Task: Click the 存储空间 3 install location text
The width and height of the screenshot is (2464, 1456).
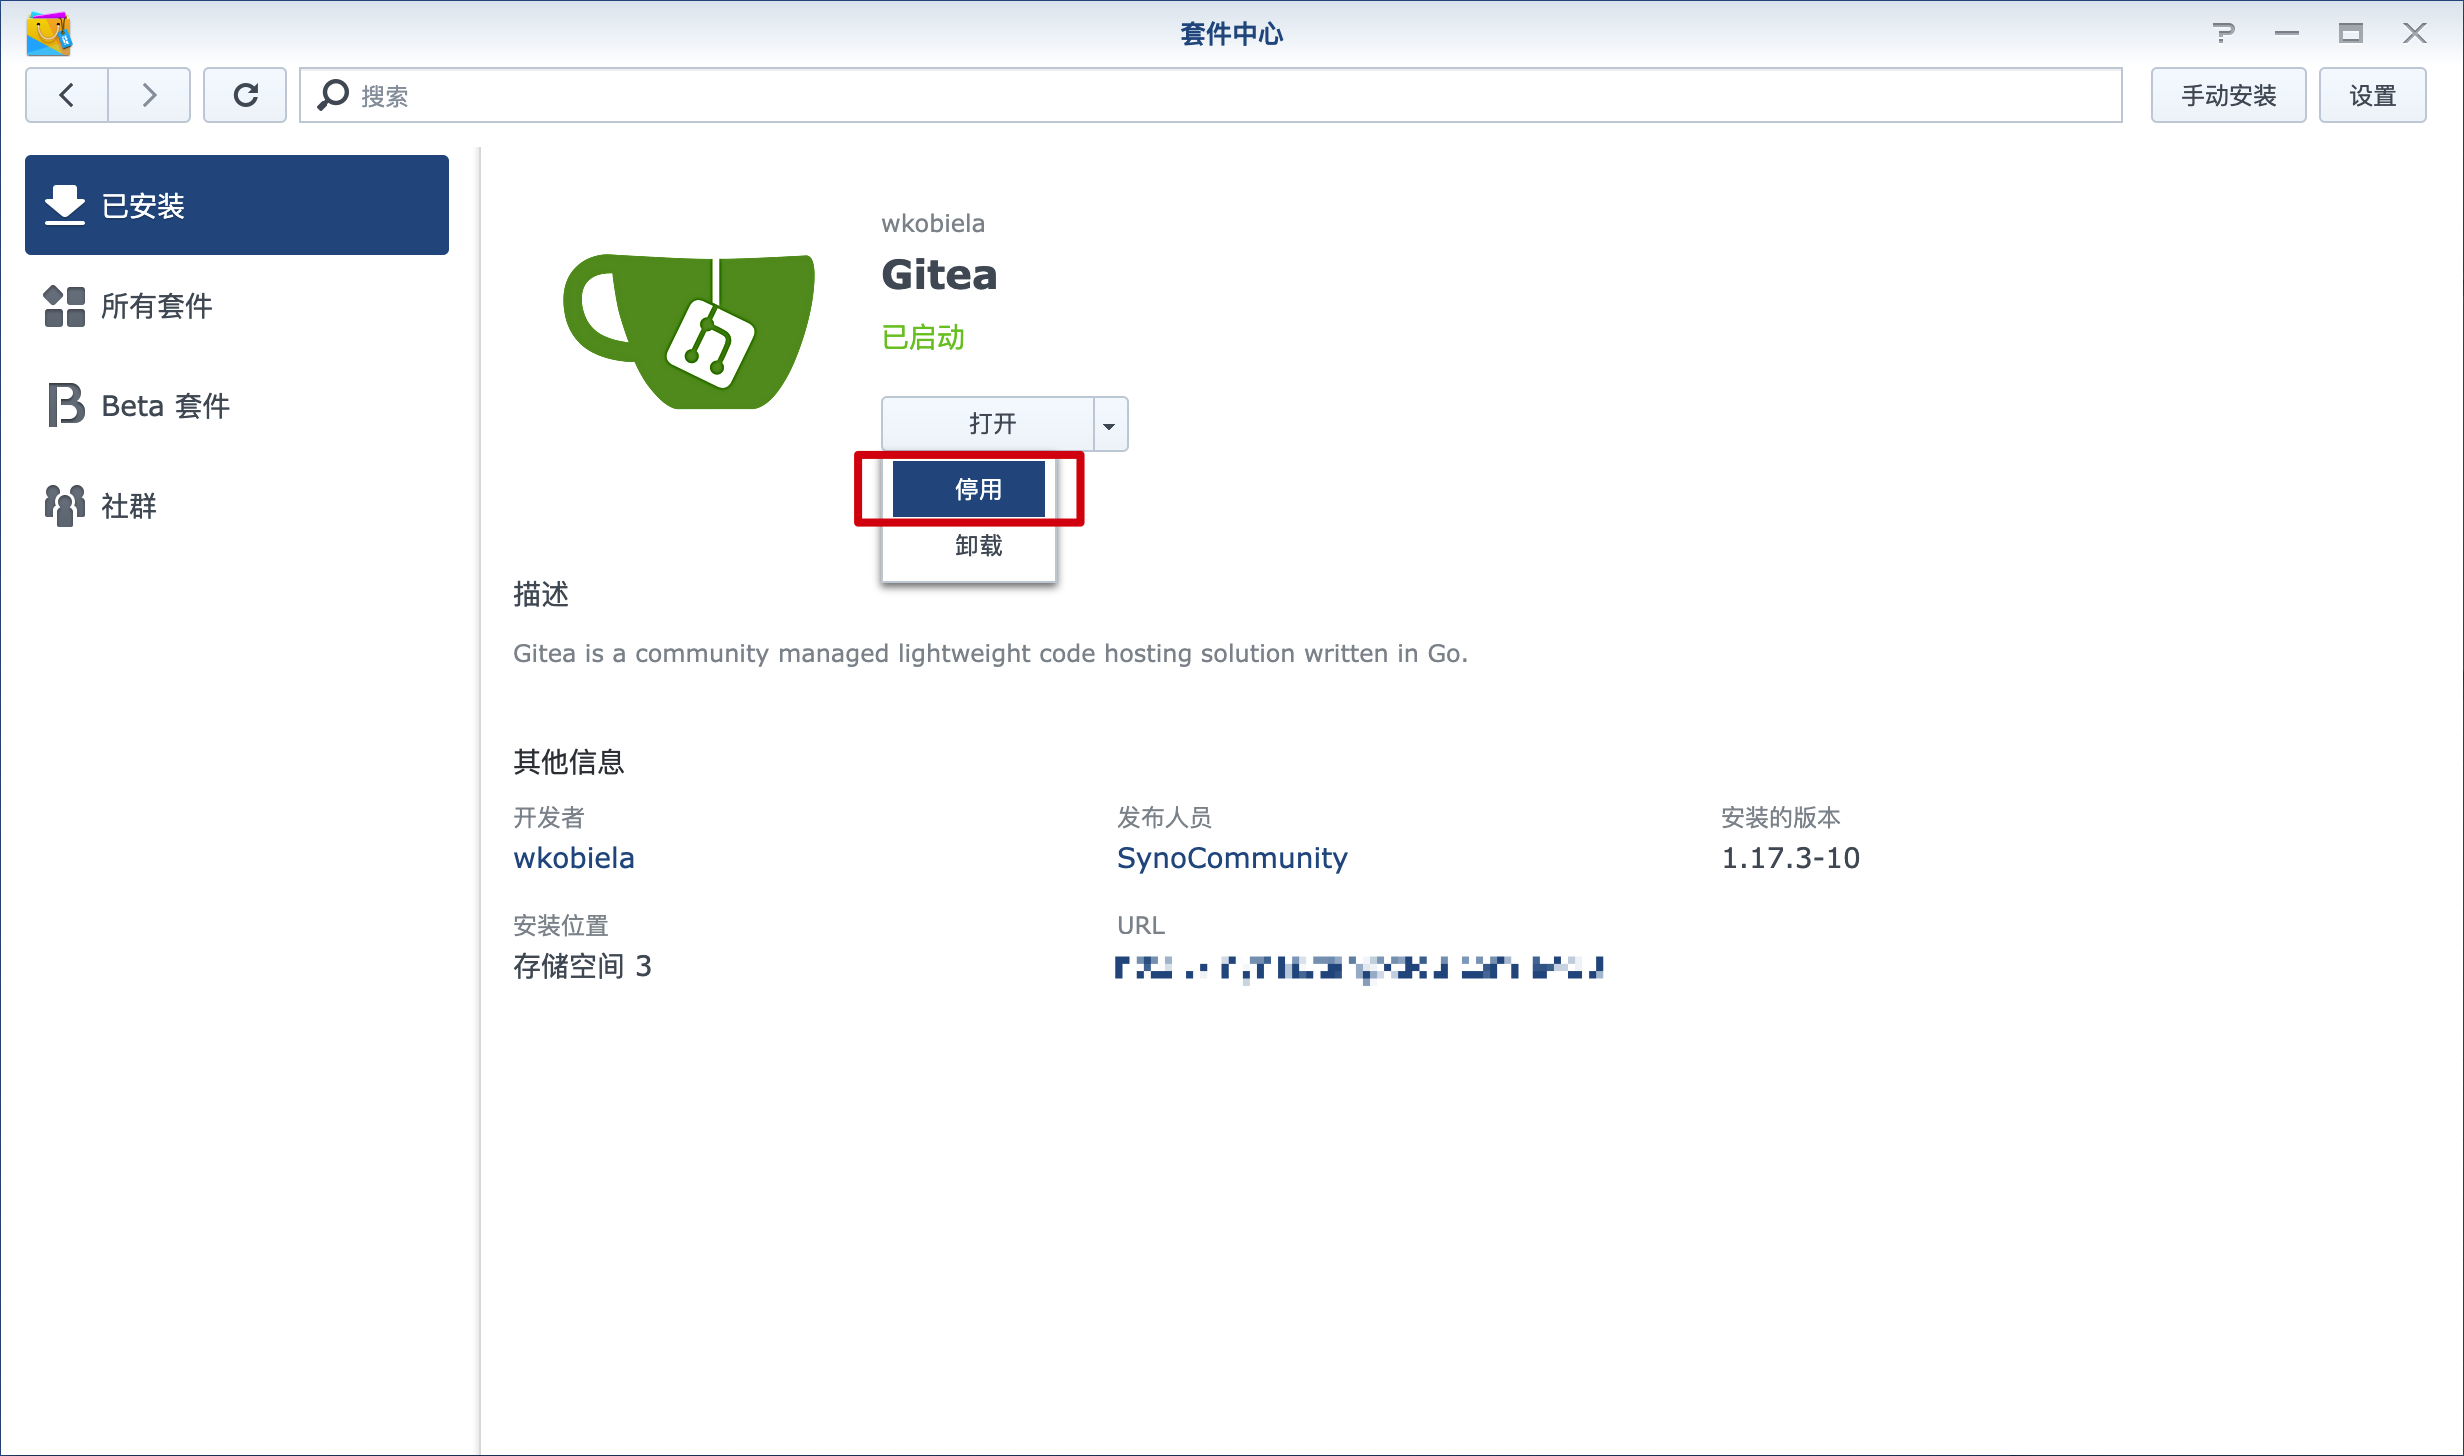Action: 582,966
